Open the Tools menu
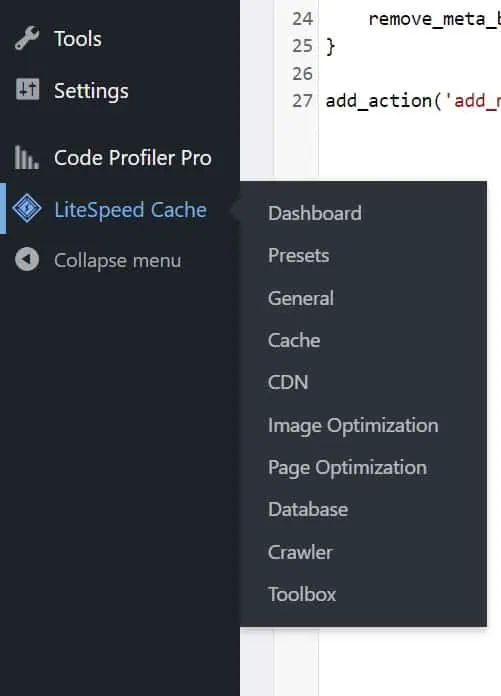Screen dimensions: 501x696 [x=78, y=39]
